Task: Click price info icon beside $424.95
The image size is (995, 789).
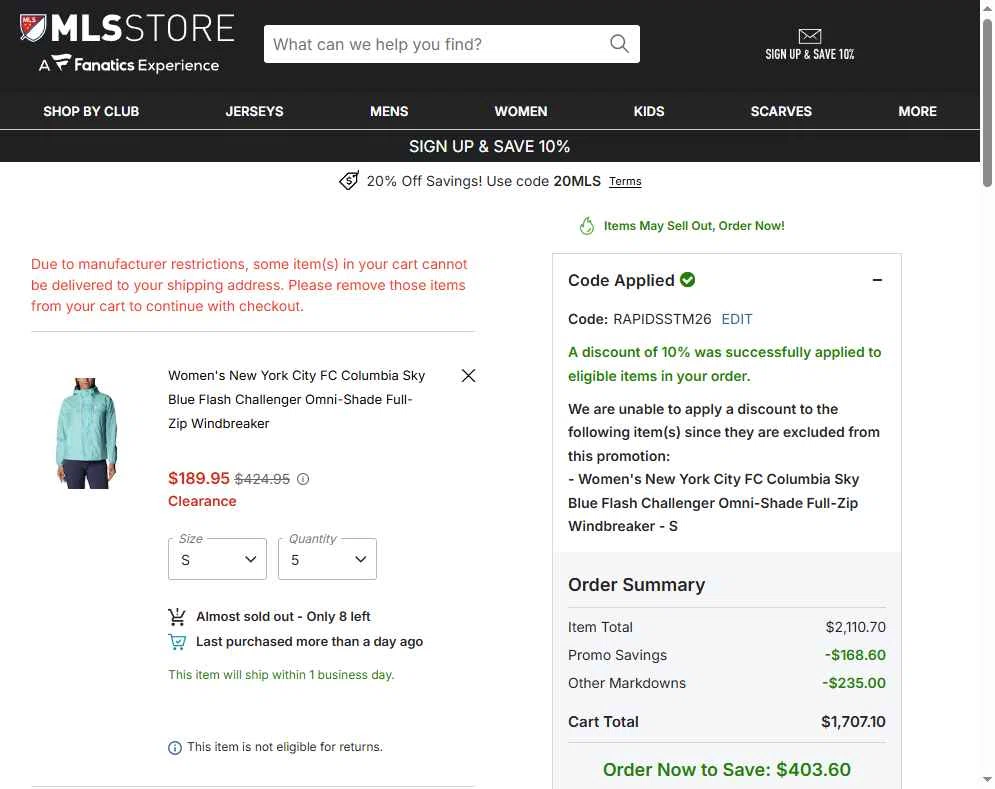Action: pos(303,479)
